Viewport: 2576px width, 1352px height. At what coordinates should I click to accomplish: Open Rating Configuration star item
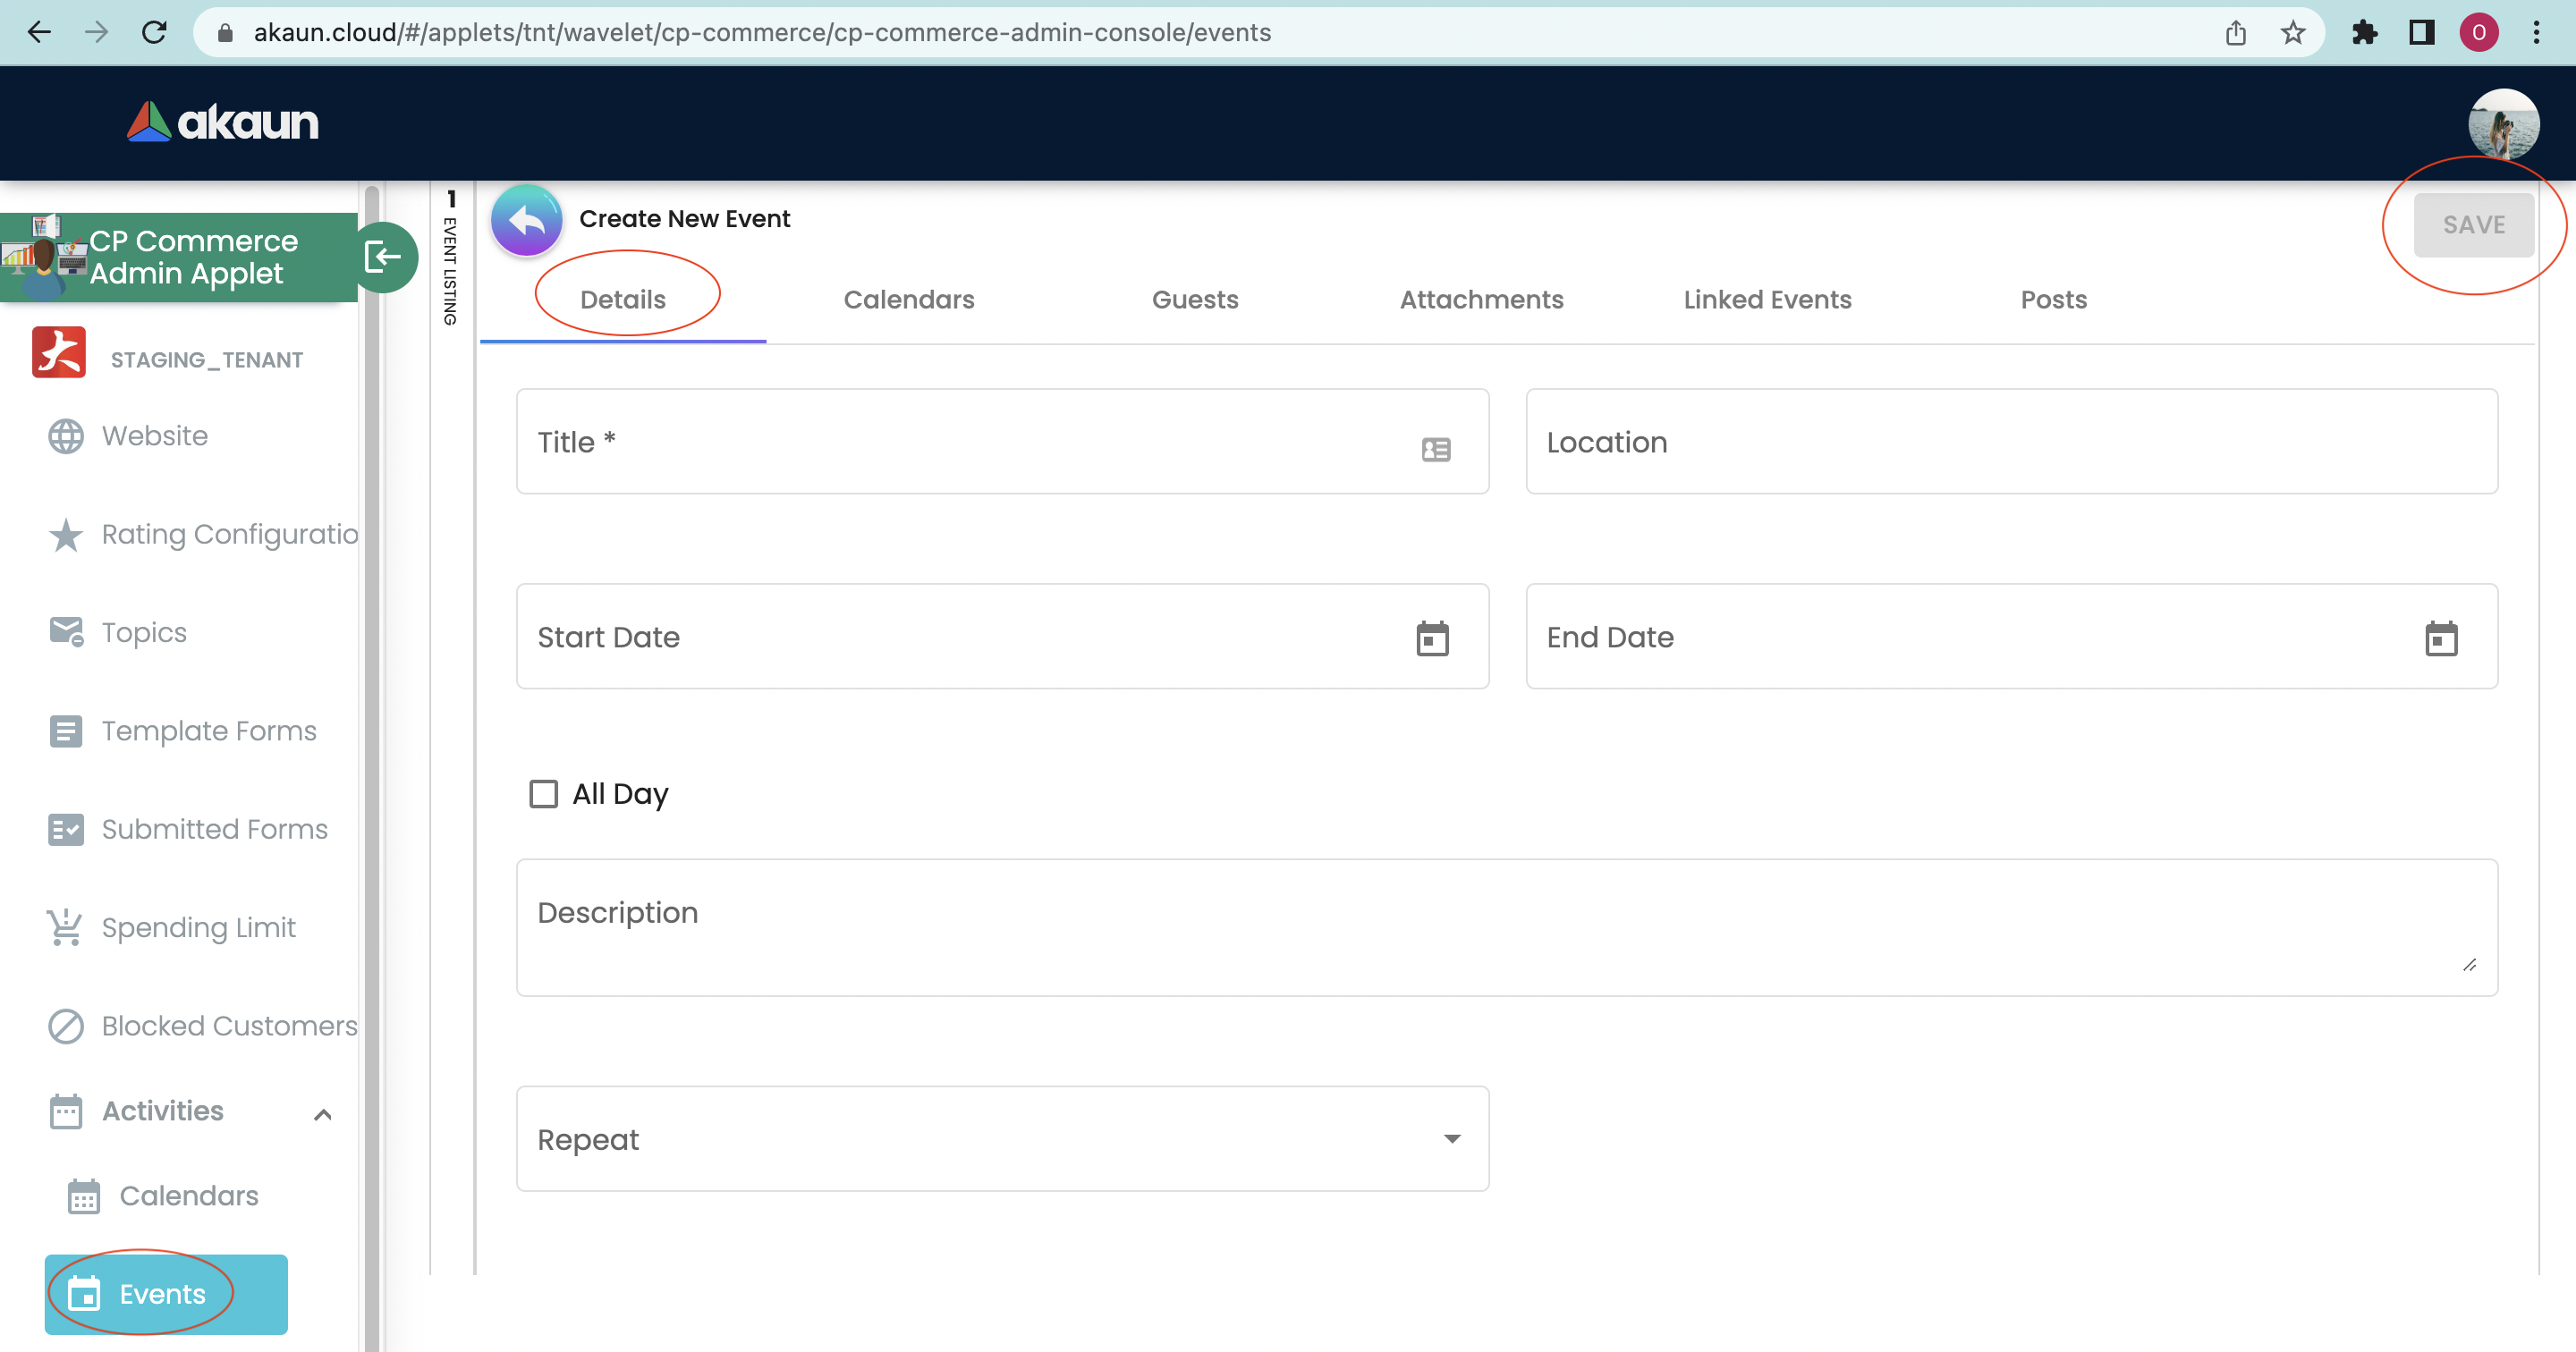[x=66, y=535]
